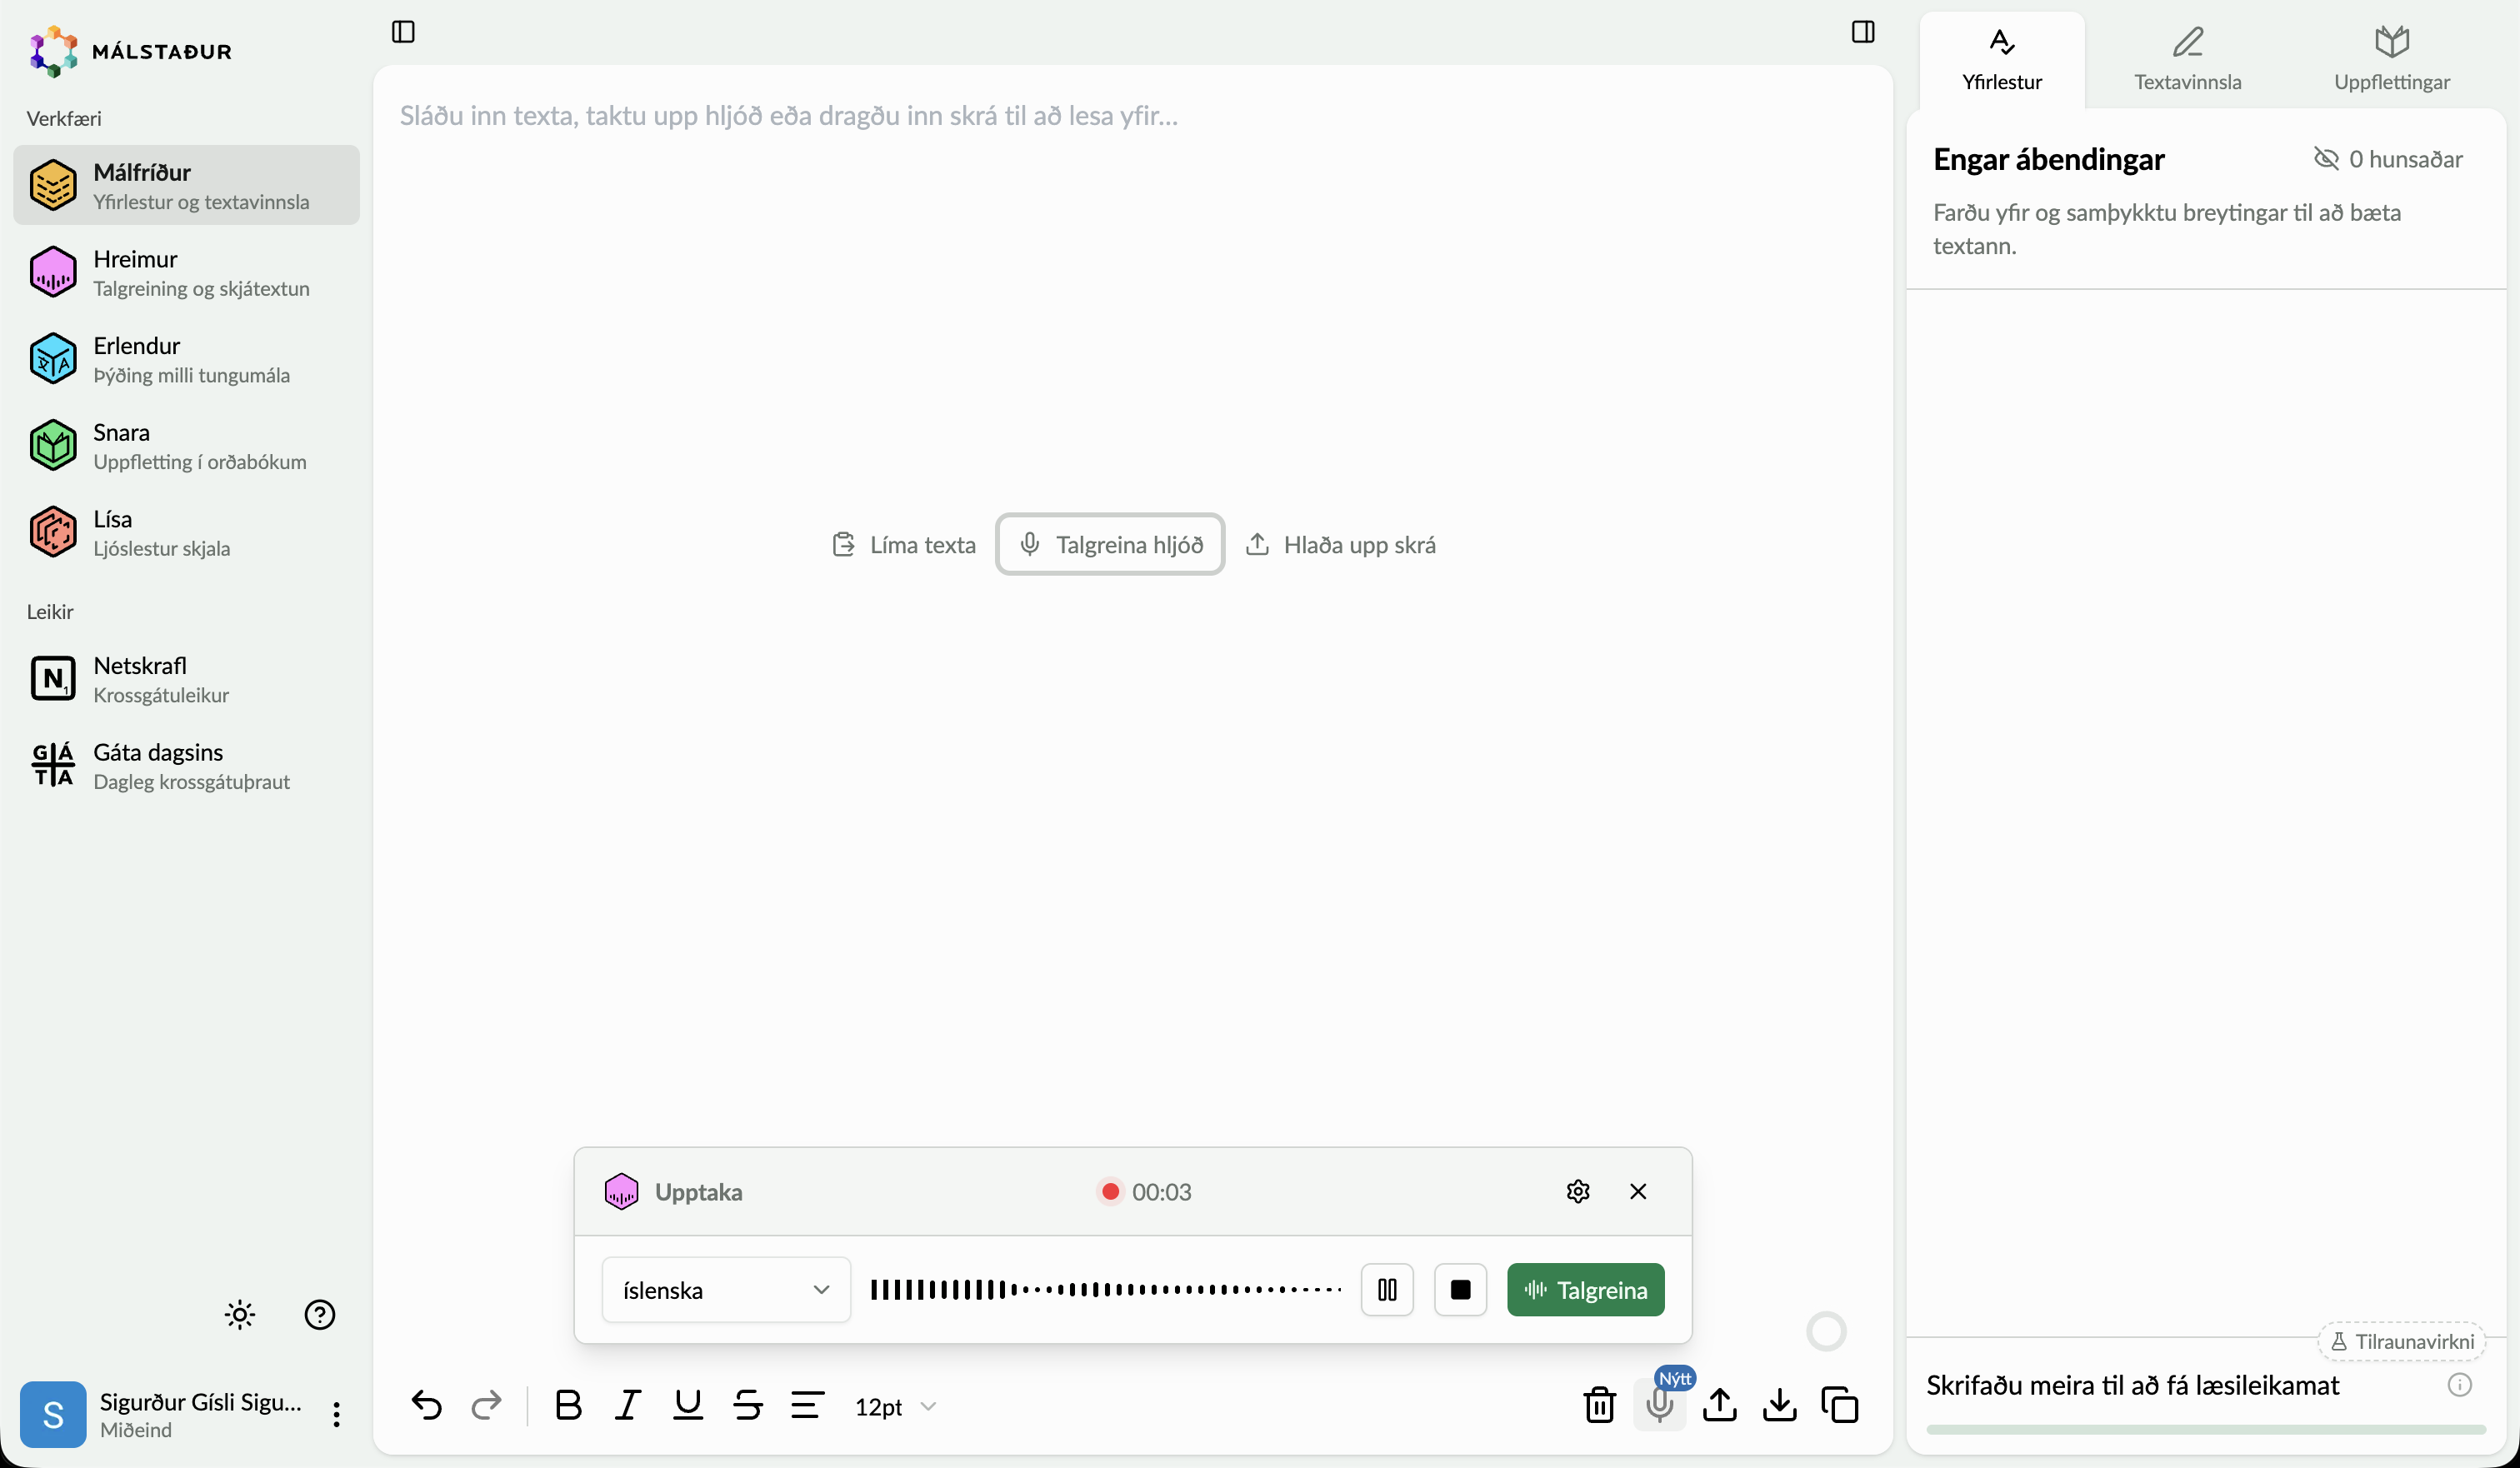Open the 12pt font size dropdown
Screen dimensions: 2520x1468
pyautogui.click(x=895, y=1406)
